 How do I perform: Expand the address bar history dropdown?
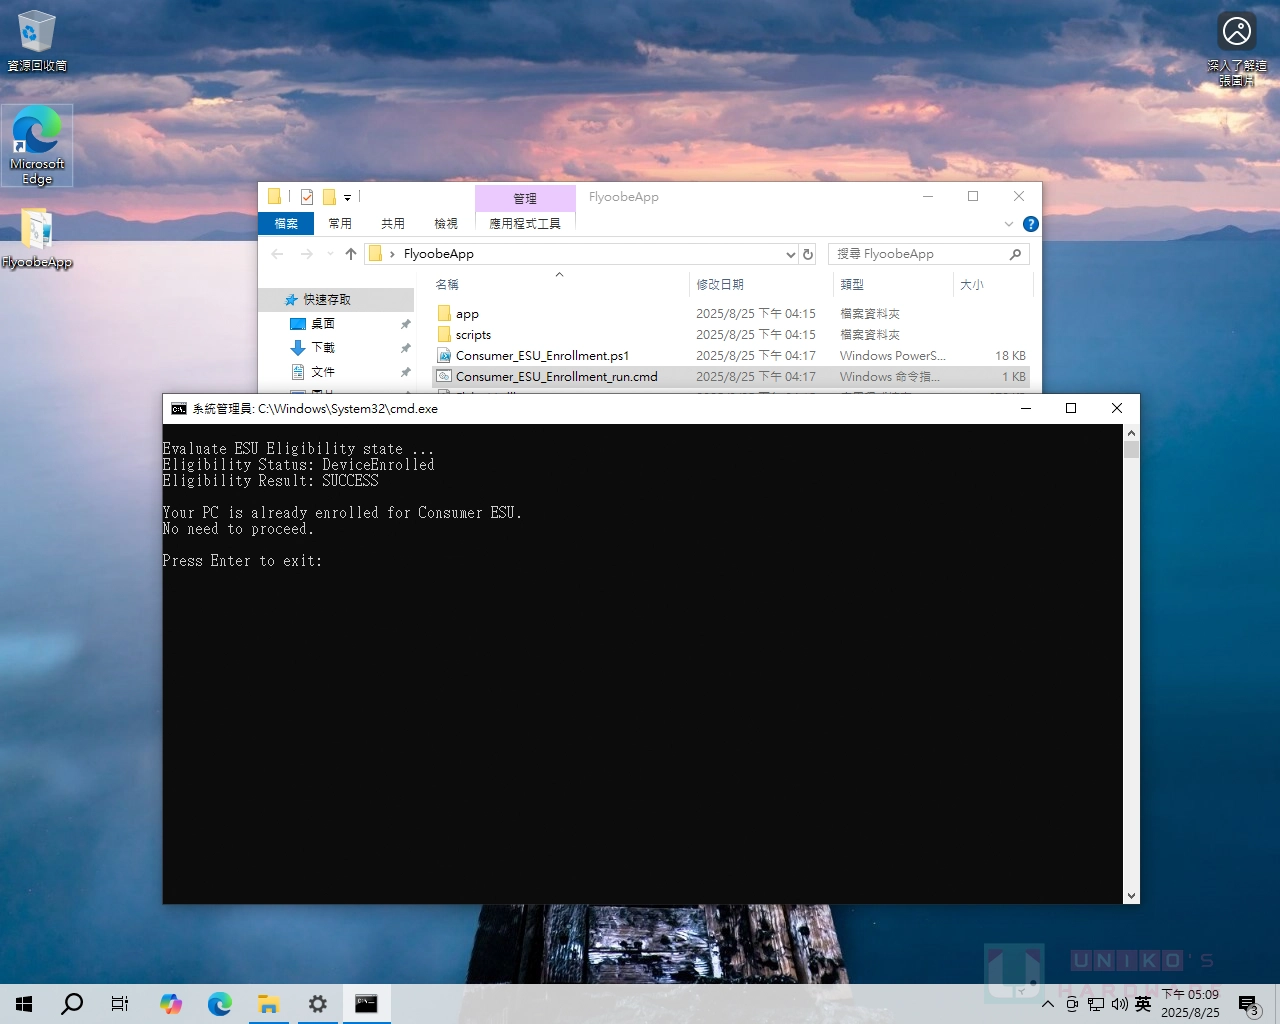[791, 254]
